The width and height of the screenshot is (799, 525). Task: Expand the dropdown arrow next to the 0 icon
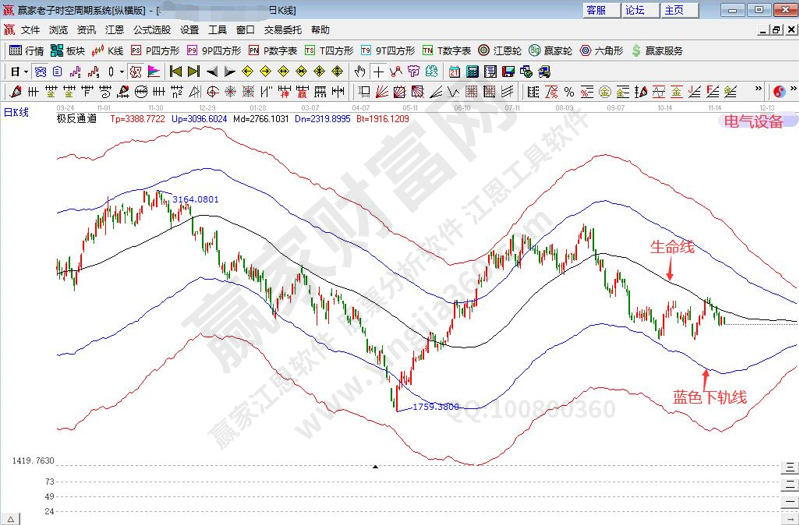tap(122, 72)
